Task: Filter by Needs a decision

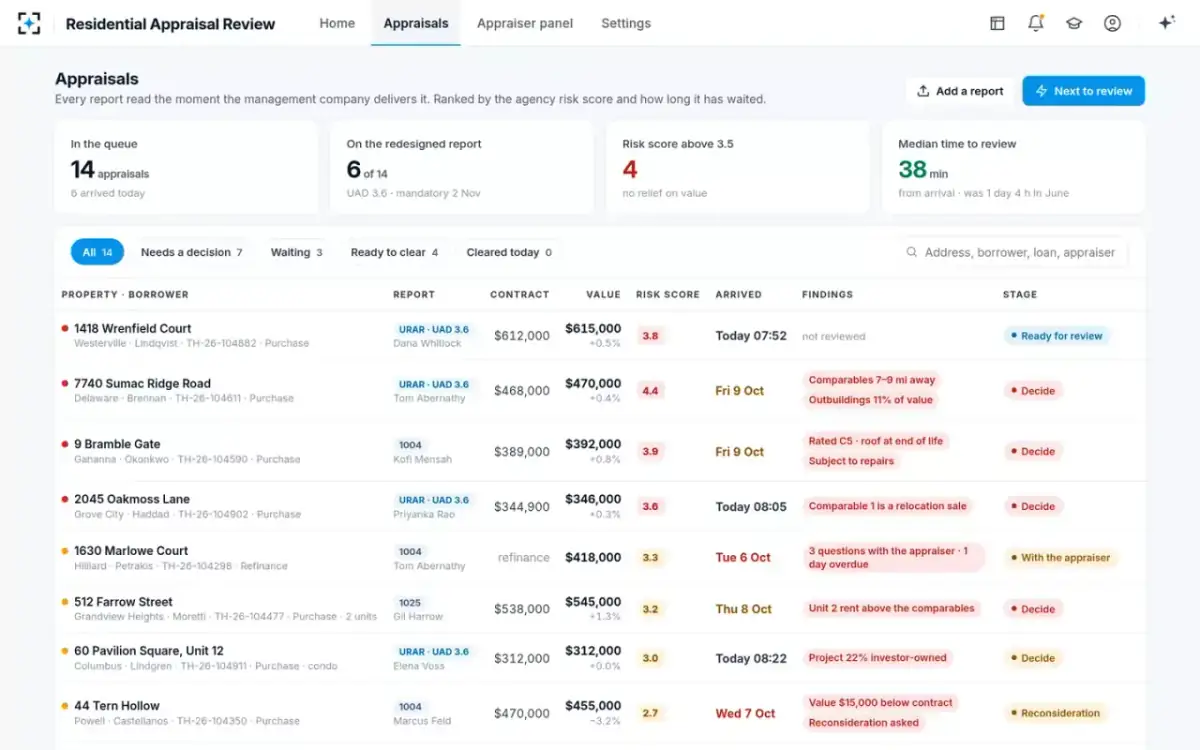Action: point(192,253)
